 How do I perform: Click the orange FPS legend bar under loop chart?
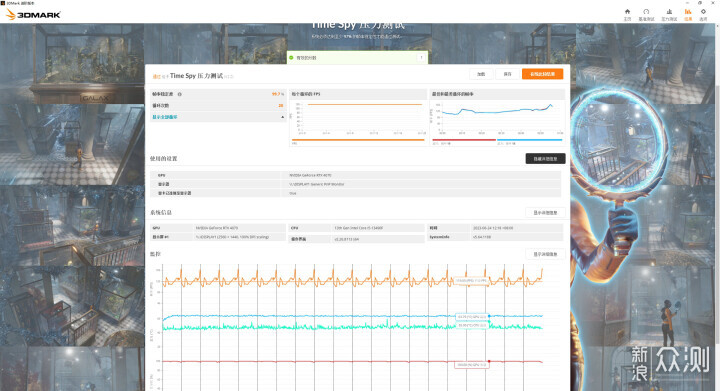click(358, 140)
